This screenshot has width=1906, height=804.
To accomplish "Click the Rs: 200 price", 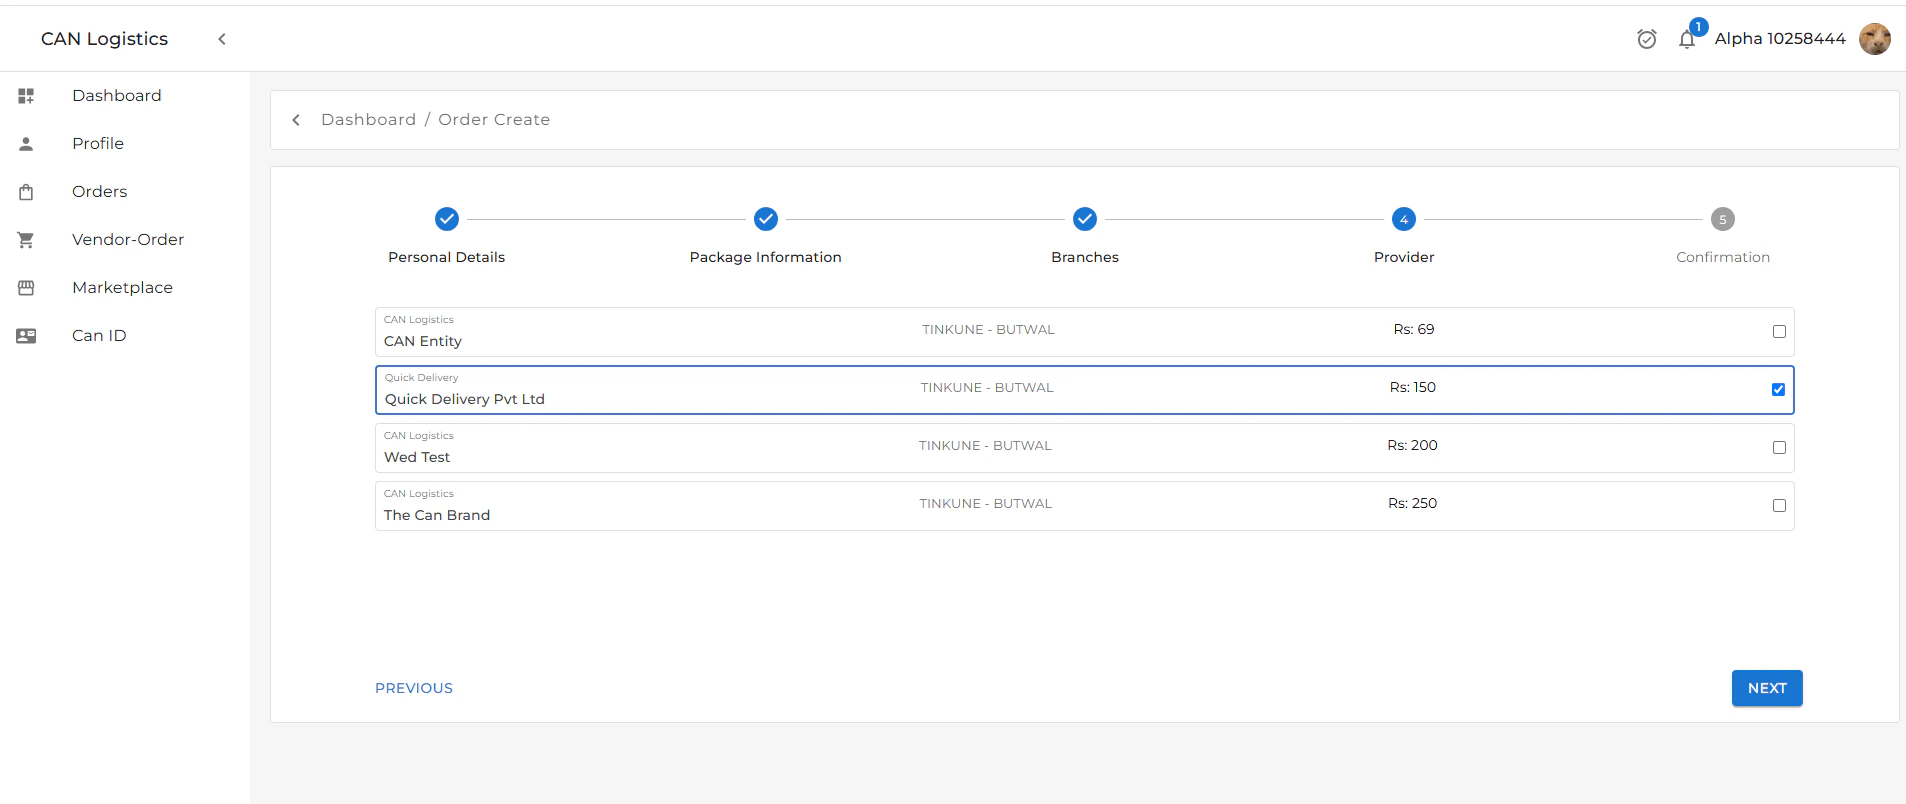I will (x=1412, y=445).
